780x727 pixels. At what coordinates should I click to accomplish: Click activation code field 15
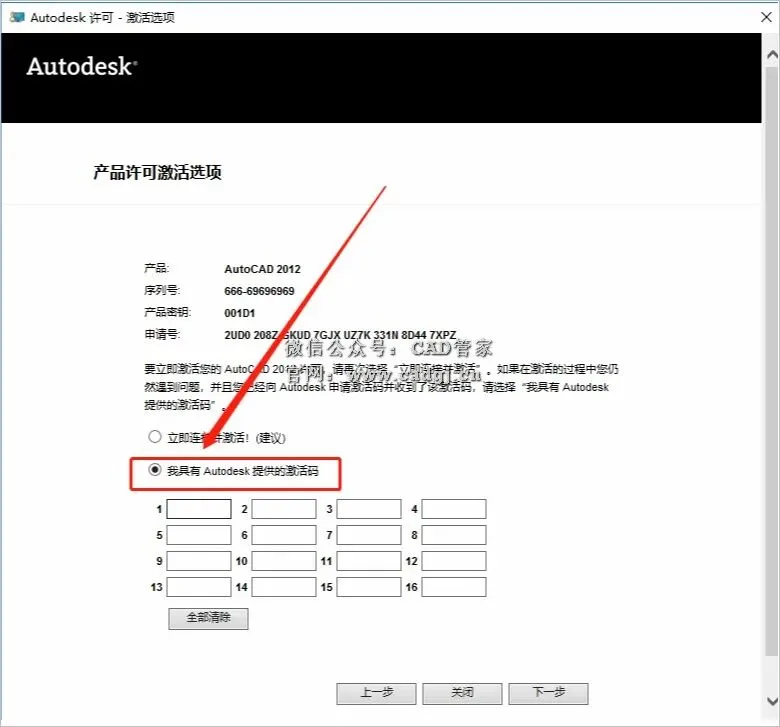tap(369, 587)
